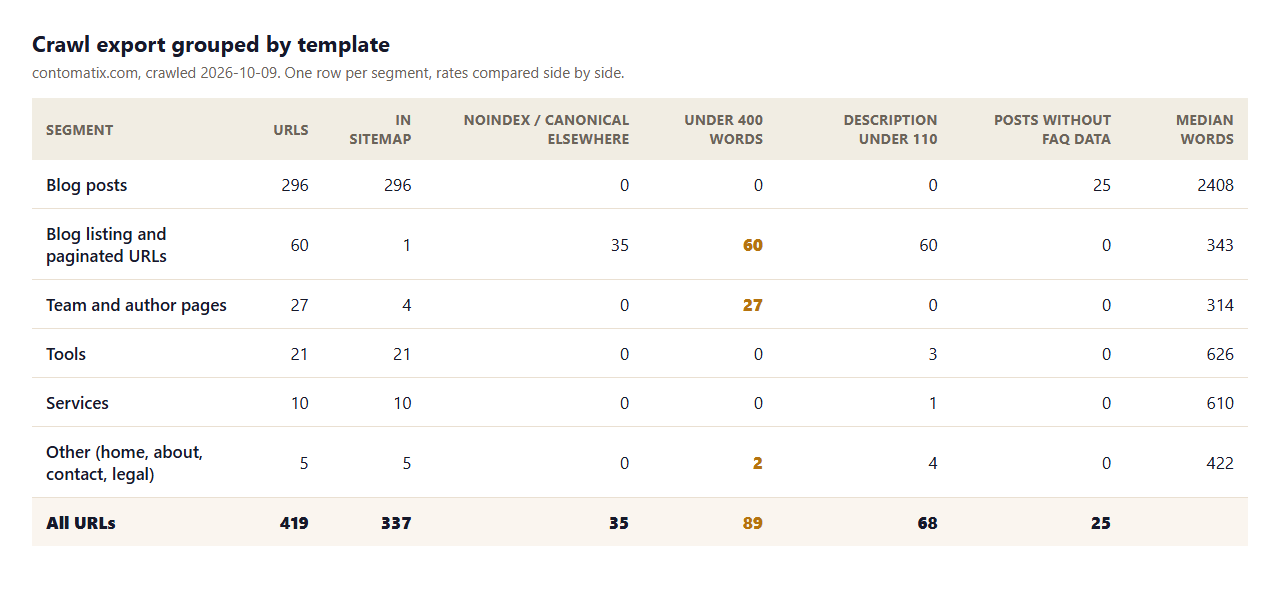Select the Blog posts row label
This screenshot has width=1280, height=590.
tap(87, 185)
